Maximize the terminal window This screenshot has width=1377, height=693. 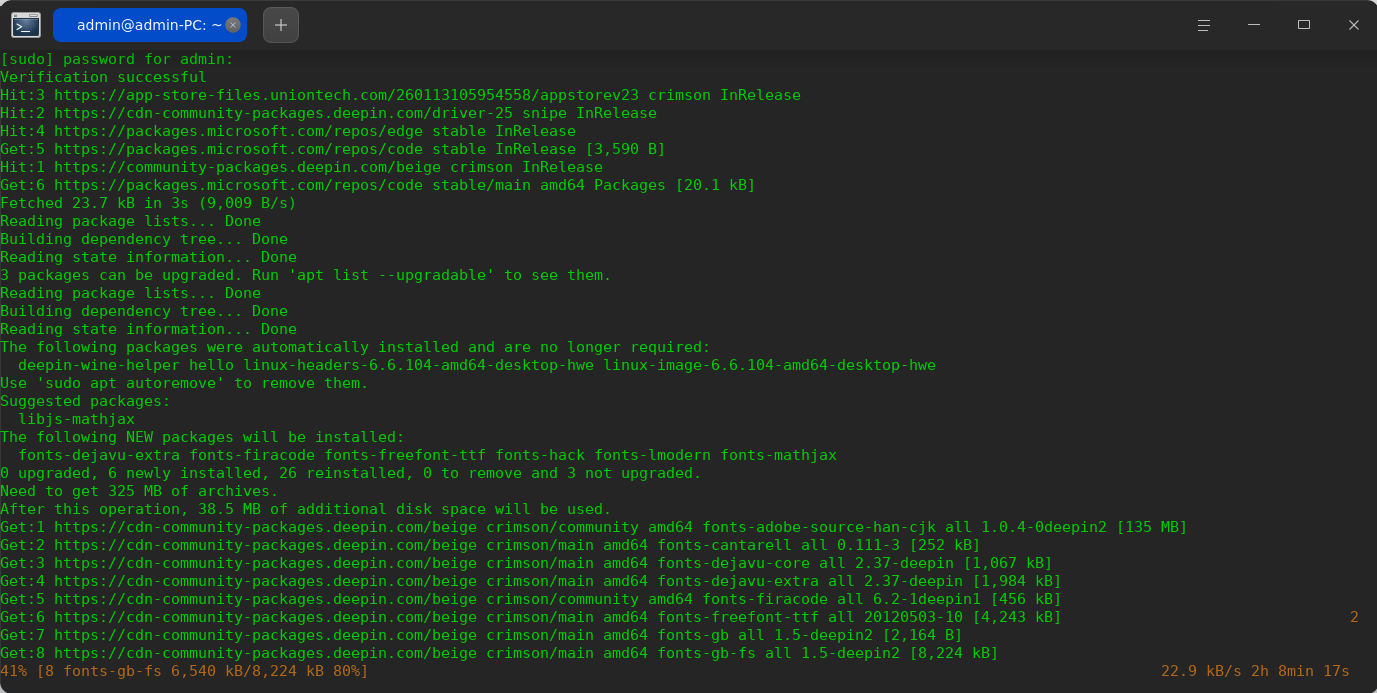[1304, 25]
